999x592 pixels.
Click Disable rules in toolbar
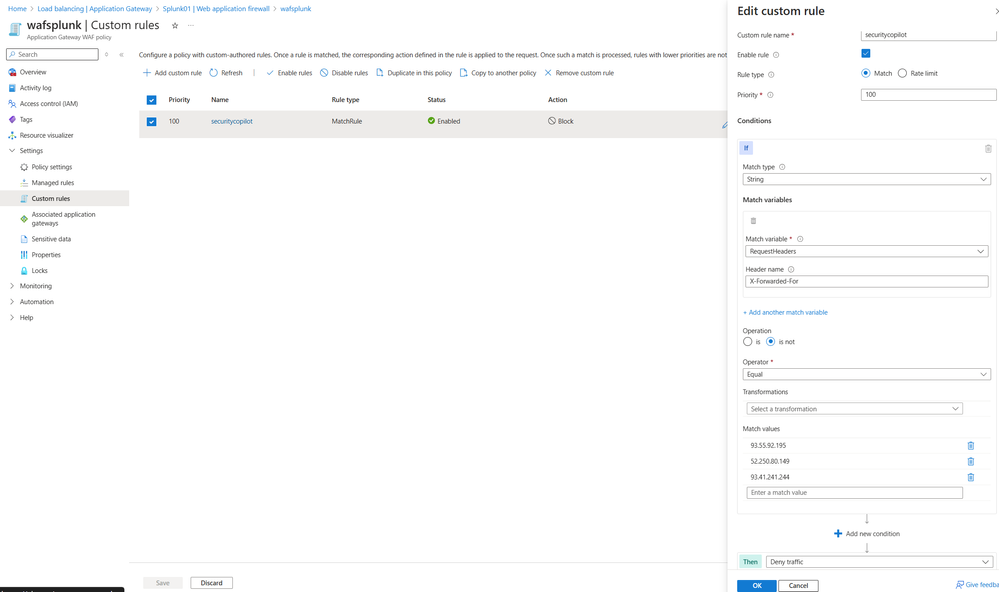[x=343, y=73]
